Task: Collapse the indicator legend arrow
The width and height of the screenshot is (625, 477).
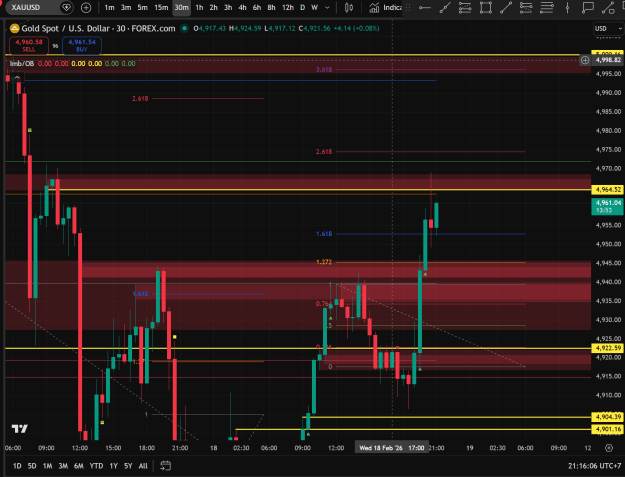Action: (x=17, y=77)
